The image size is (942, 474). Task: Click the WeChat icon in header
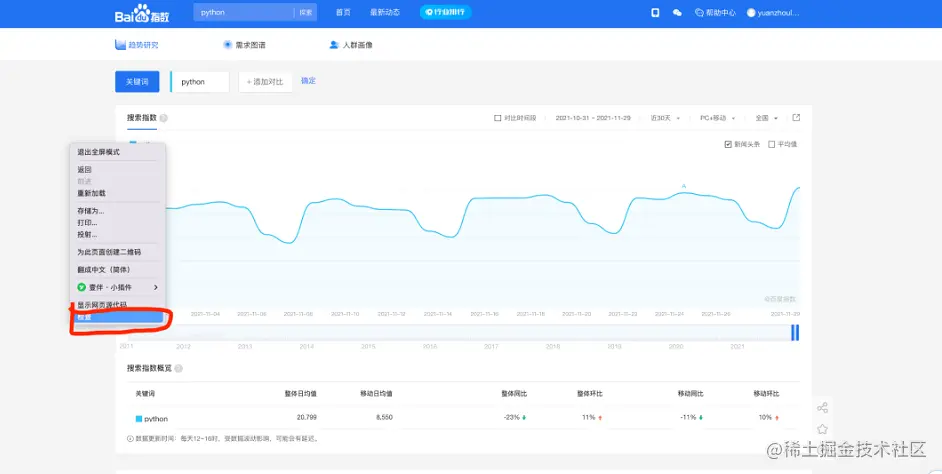[677, 13]
